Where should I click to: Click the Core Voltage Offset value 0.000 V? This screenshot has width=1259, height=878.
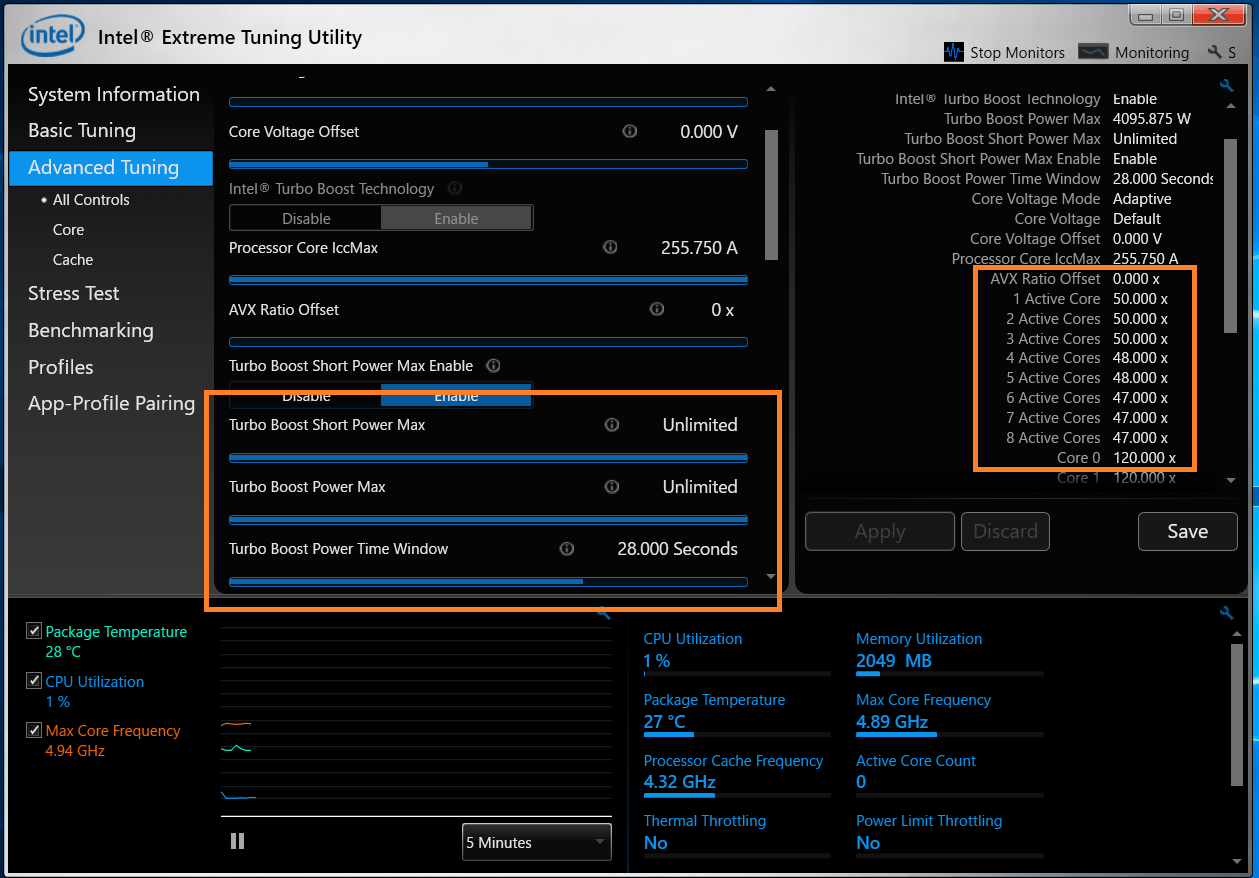coord(709,131)
